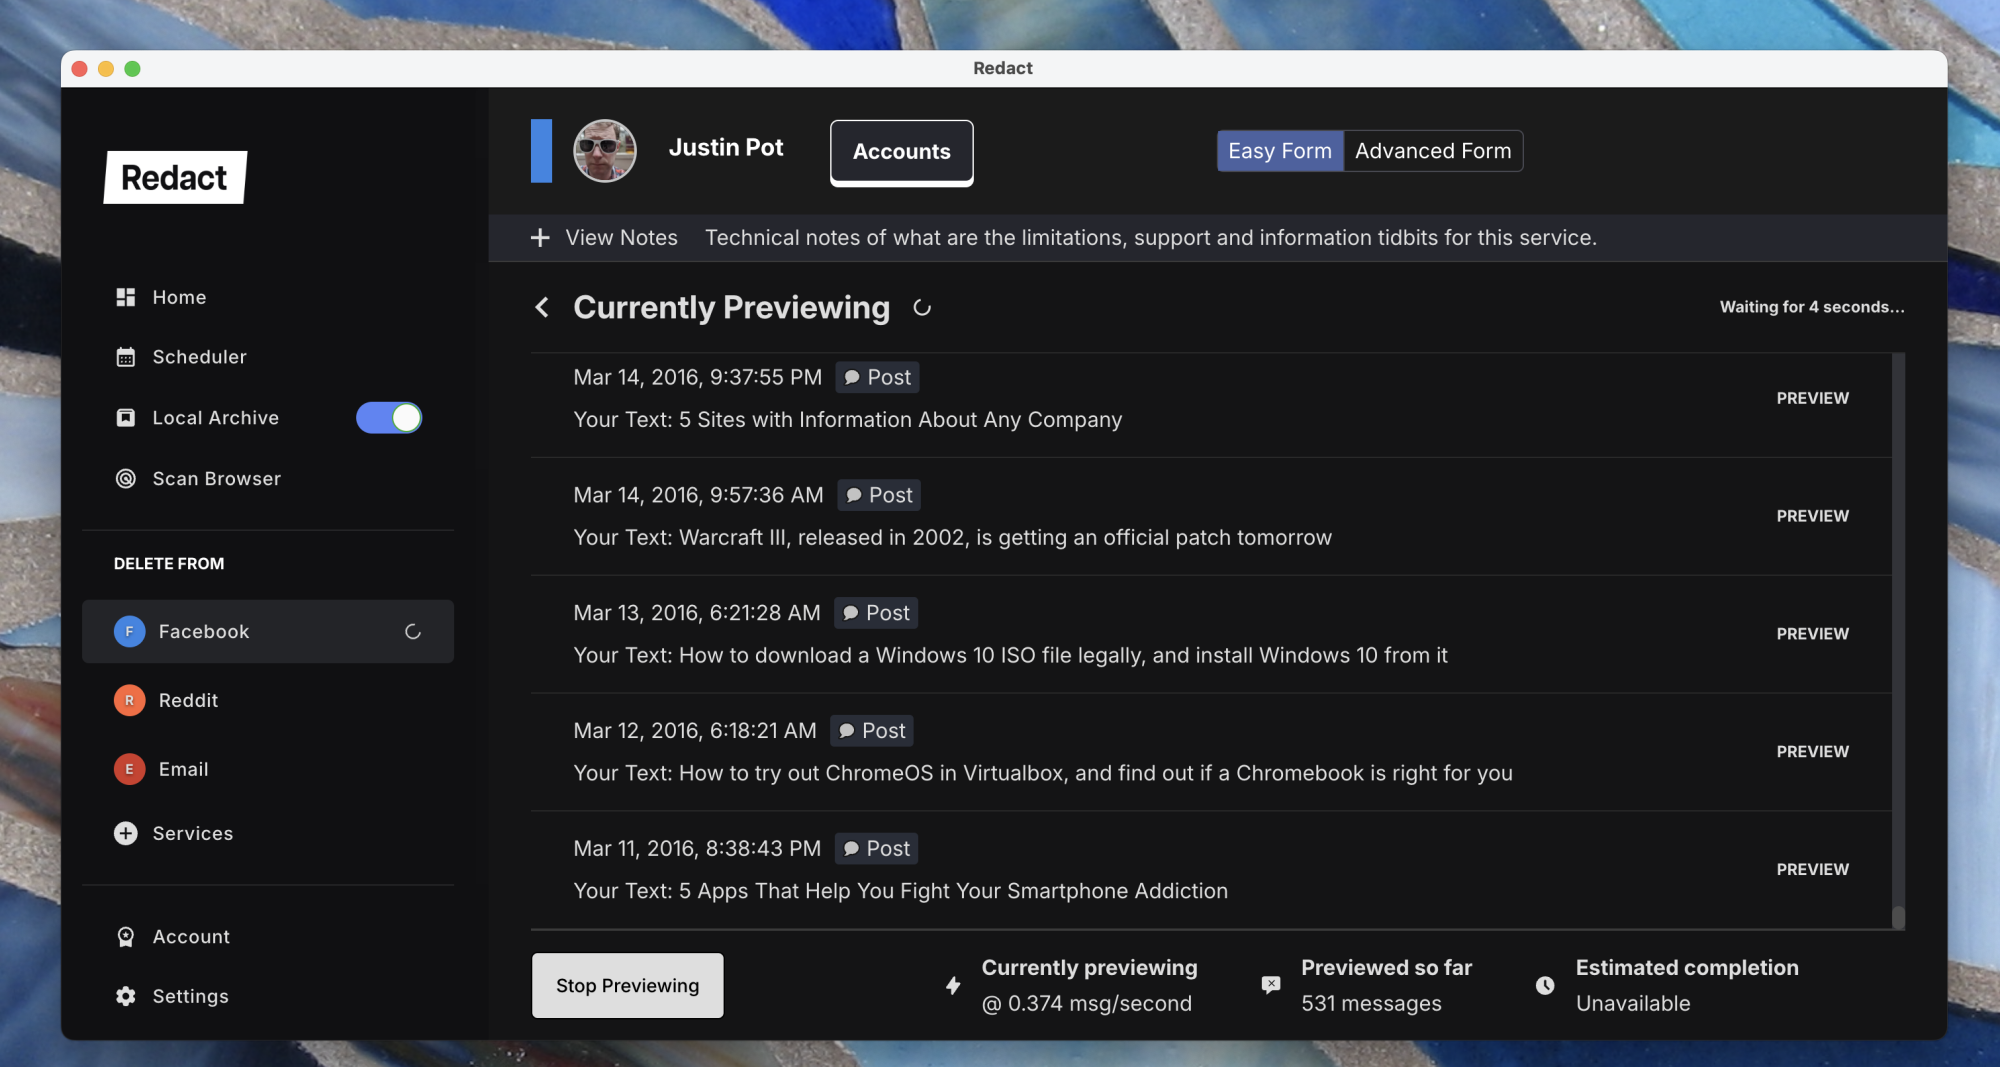The image size is (2000, 1067).
Task: Click the blue account color bar
Action: (541, 151)
